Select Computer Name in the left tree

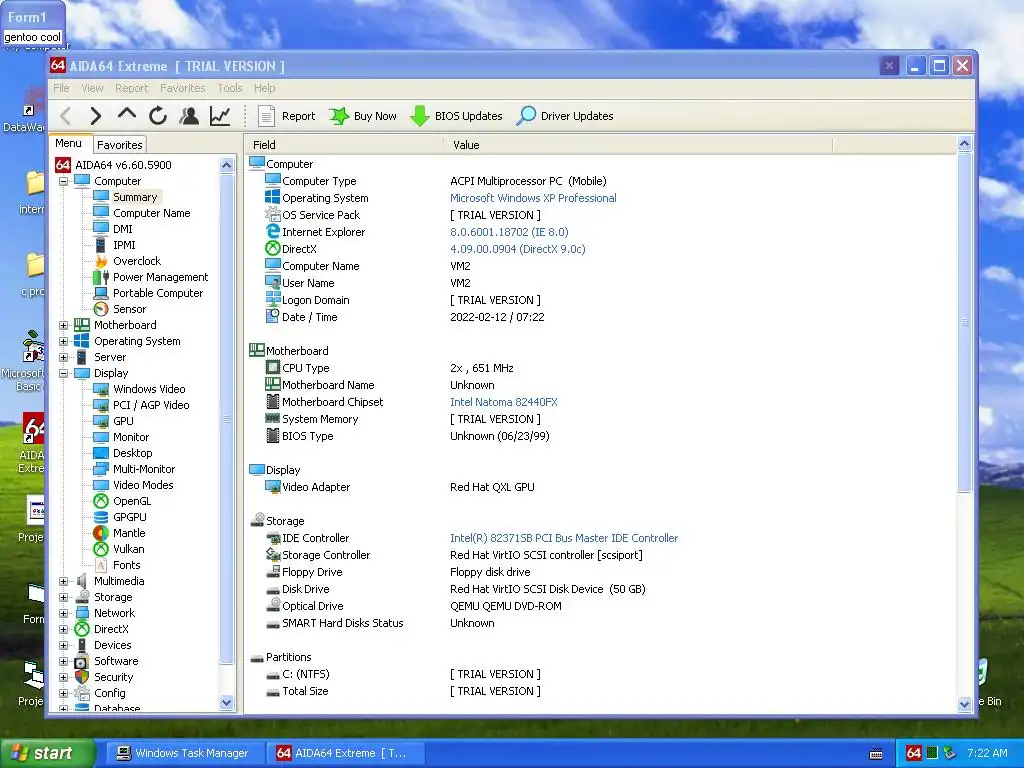point(152,213)
